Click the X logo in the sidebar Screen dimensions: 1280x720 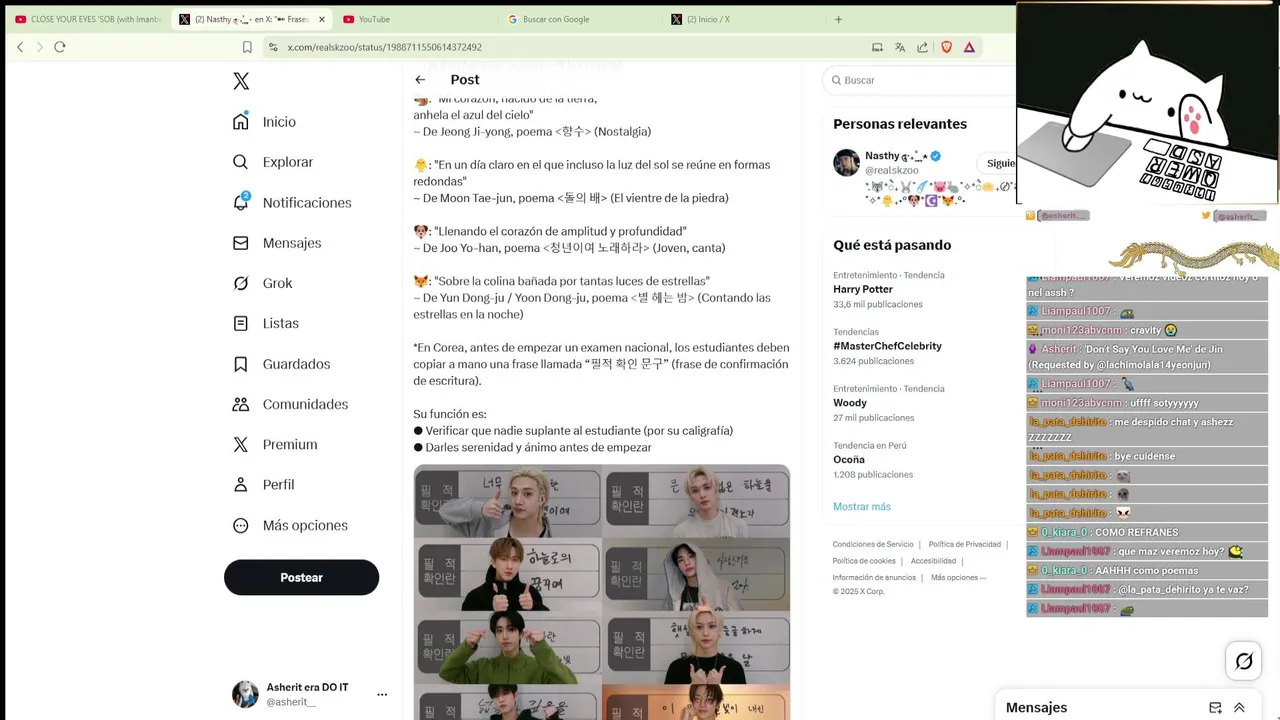pyautogui.click(x=241, y=81)
